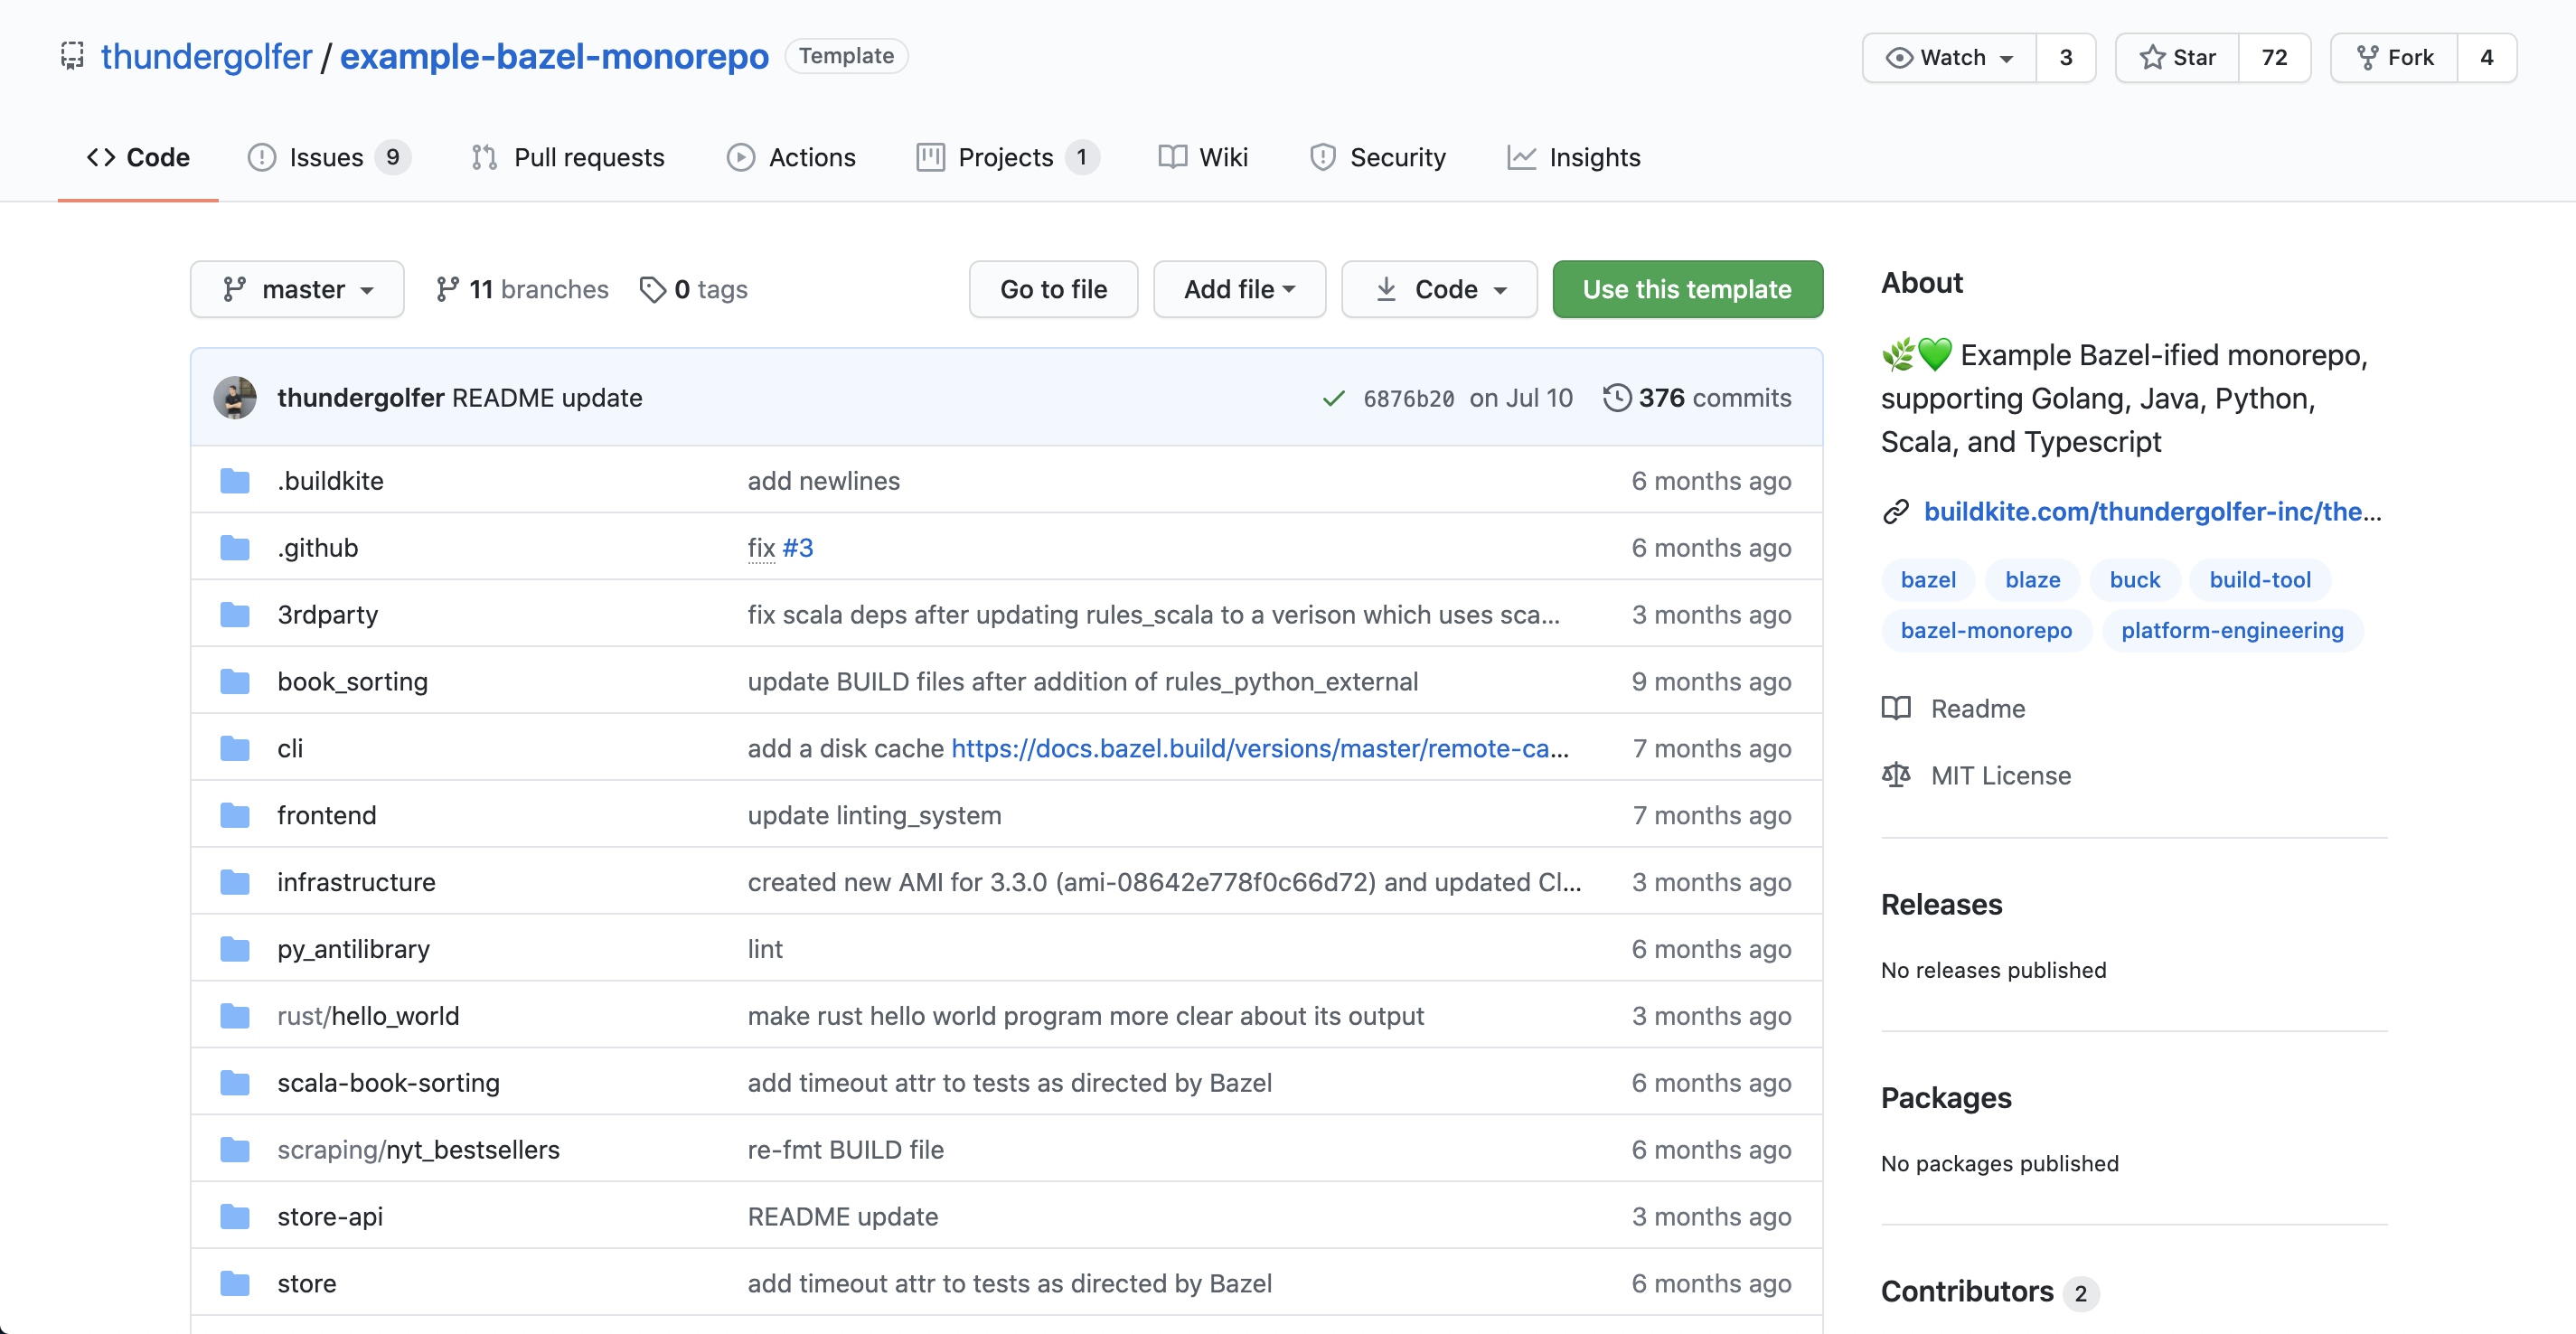Click the Readme book icon in About
Screen dimensions: 2576x1334
pyautogui.click(x=1896, y=708)
